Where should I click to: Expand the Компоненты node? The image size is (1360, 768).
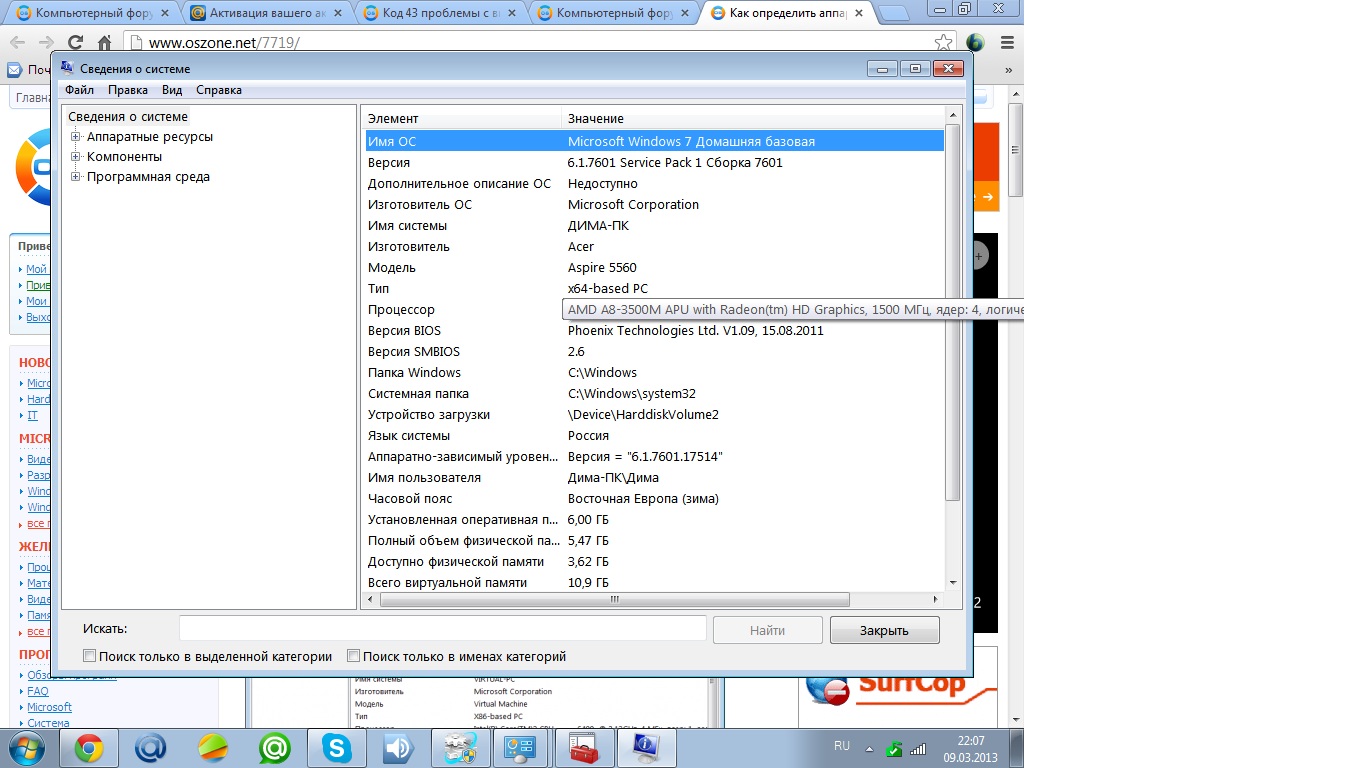pyautogui.click(x=76, y=157)
